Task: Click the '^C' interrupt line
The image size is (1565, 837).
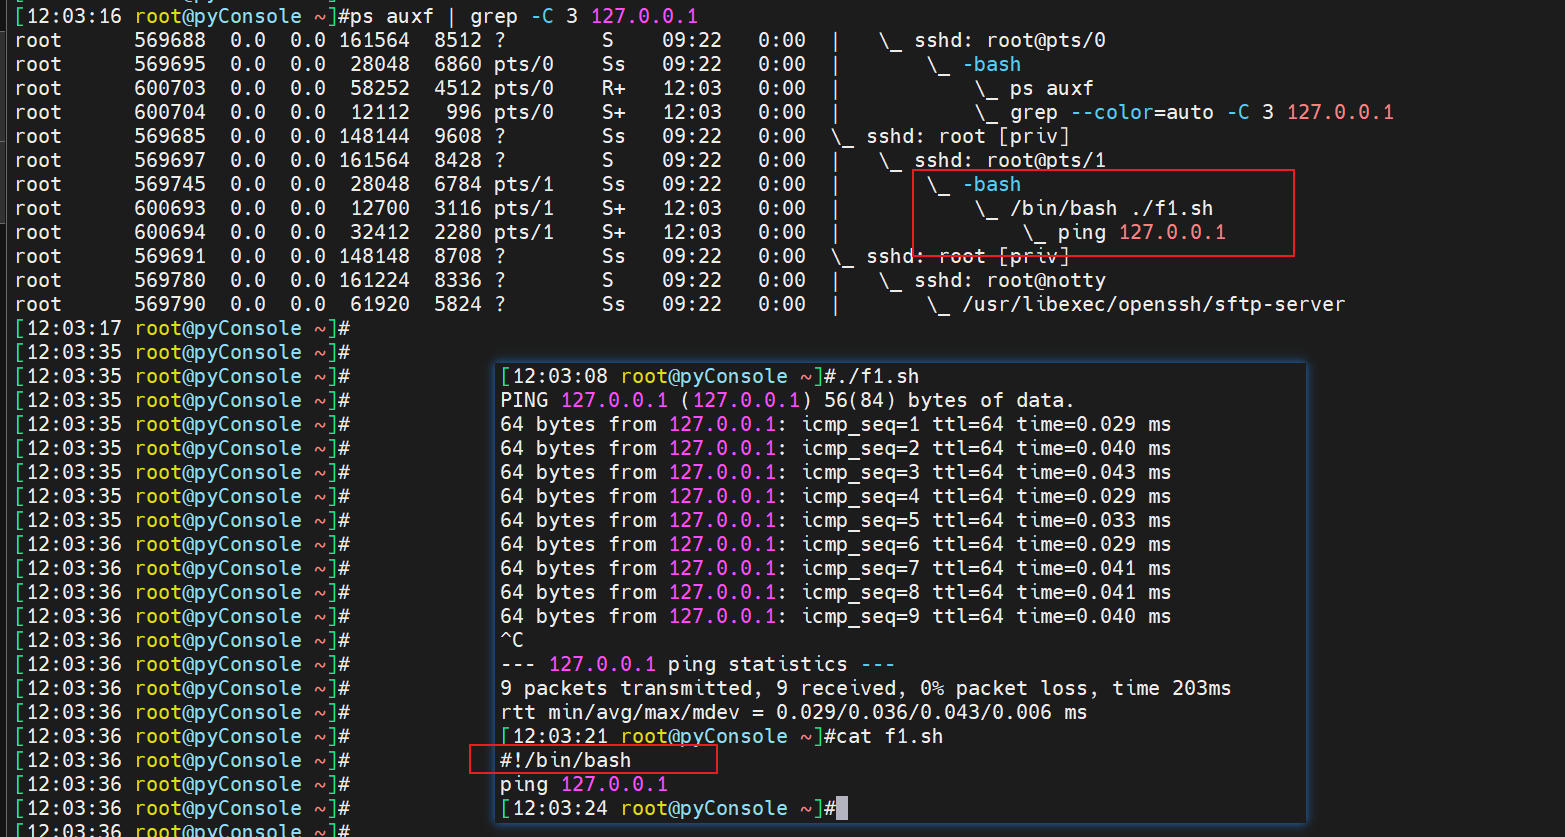Action: coord(512,640)
